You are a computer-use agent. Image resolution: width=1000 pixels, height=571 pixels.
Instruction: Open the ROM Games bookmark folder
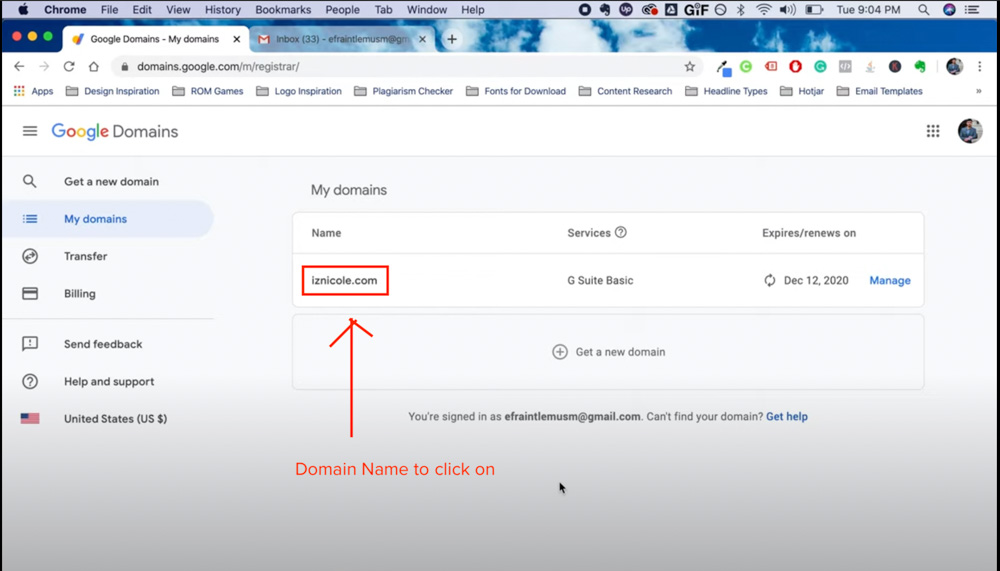click(208, 91)
